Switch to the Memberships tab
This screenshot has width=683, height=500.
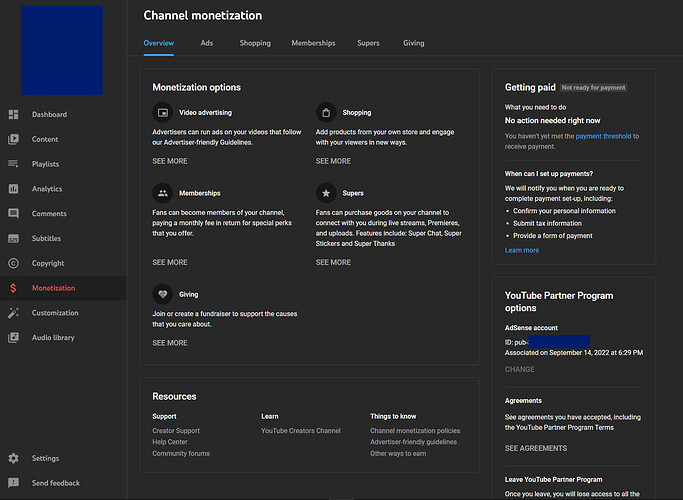click(x=313, y=43)
